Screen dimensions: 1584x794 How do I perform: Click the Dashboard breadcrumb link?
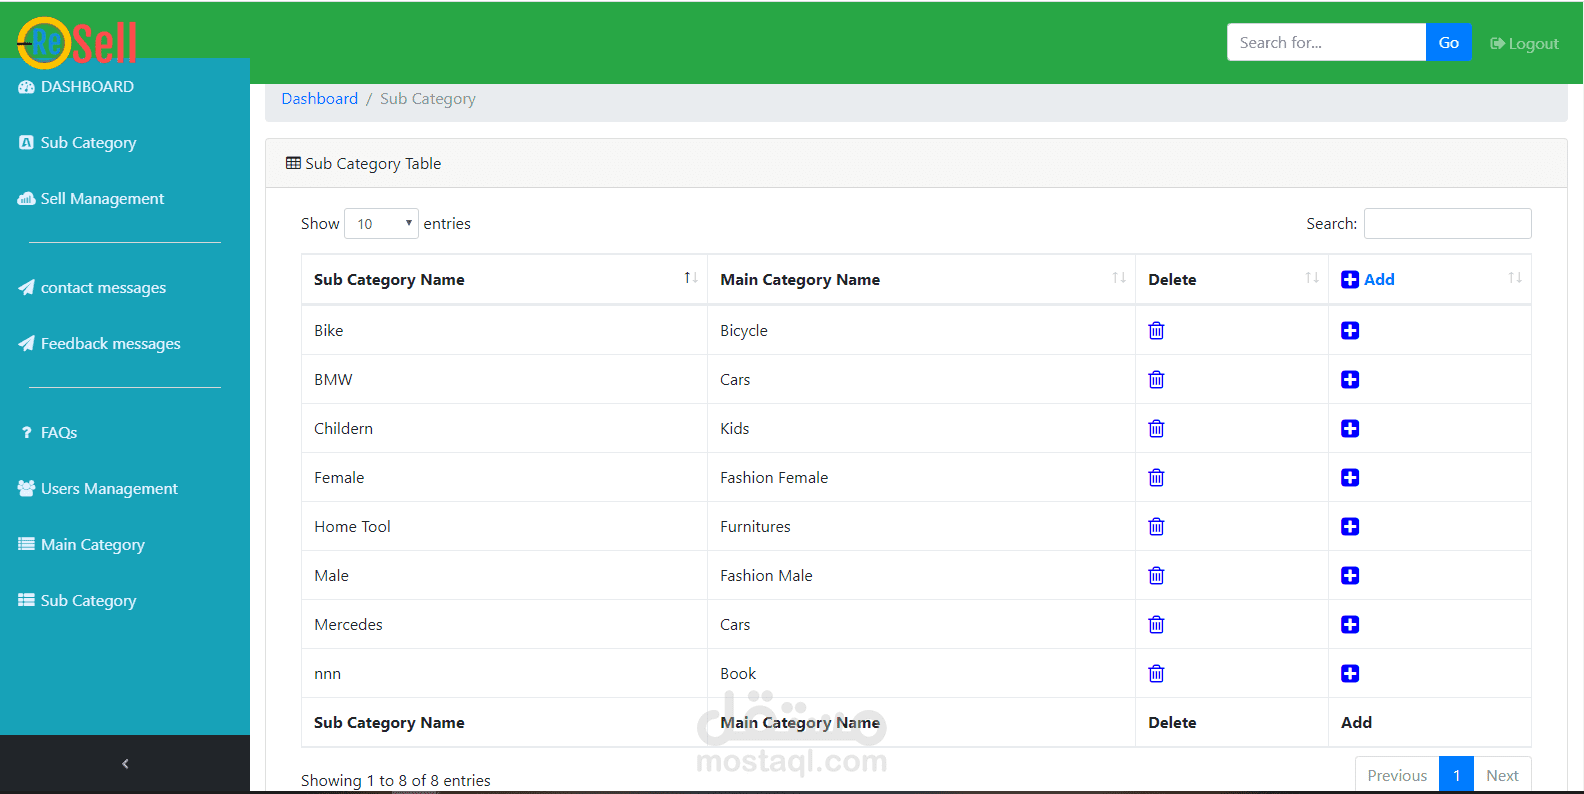coord(319,99)
